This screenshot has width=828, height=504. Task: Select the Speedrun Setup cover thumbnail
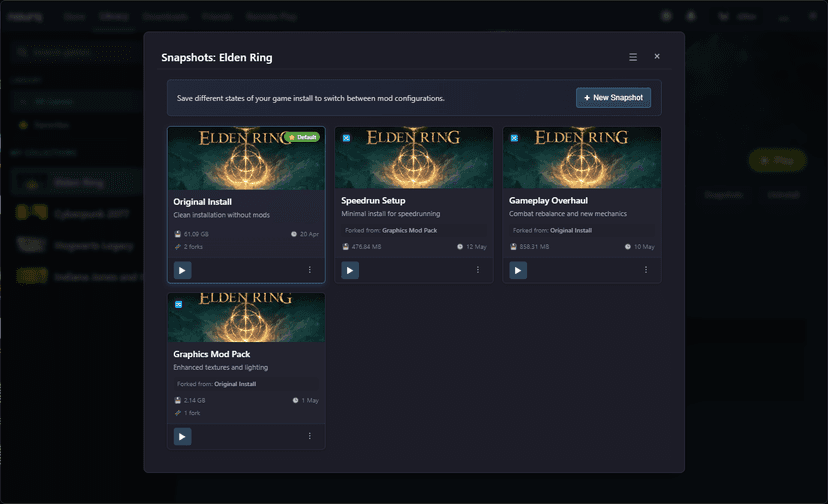[414, 157]
